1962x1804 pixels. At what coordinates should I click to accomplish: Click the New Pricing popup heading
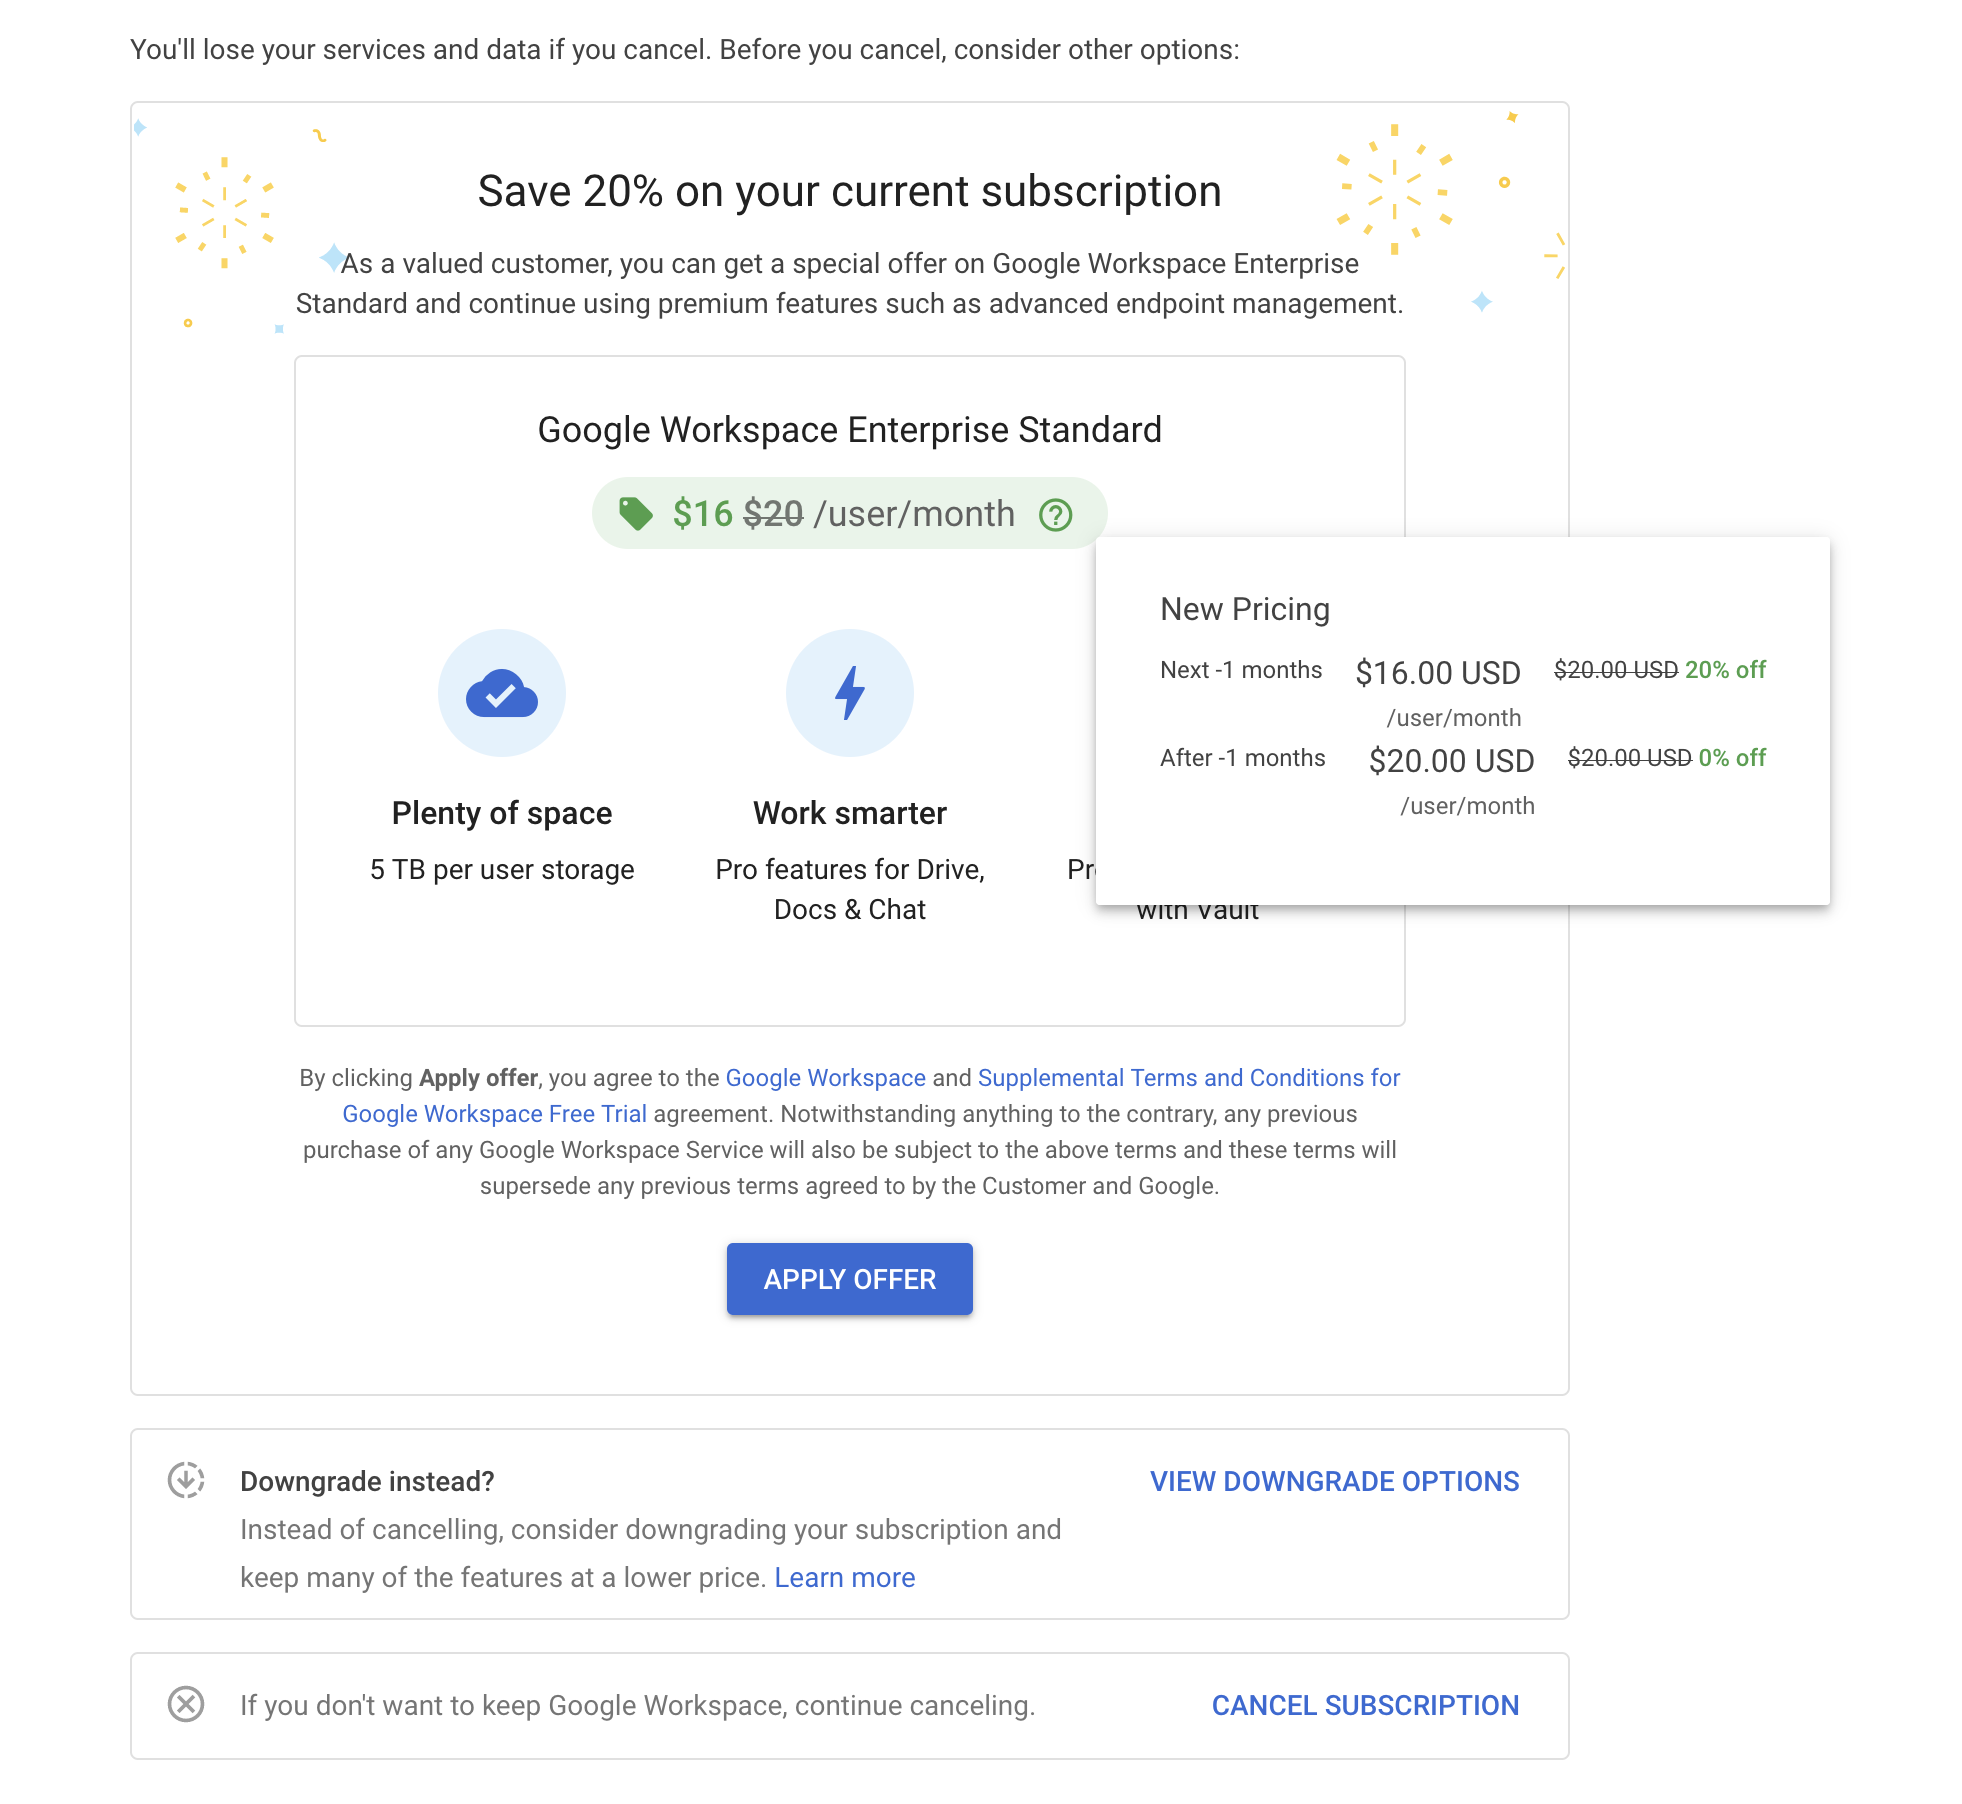pyautogui.click(x=1244, y=609)
